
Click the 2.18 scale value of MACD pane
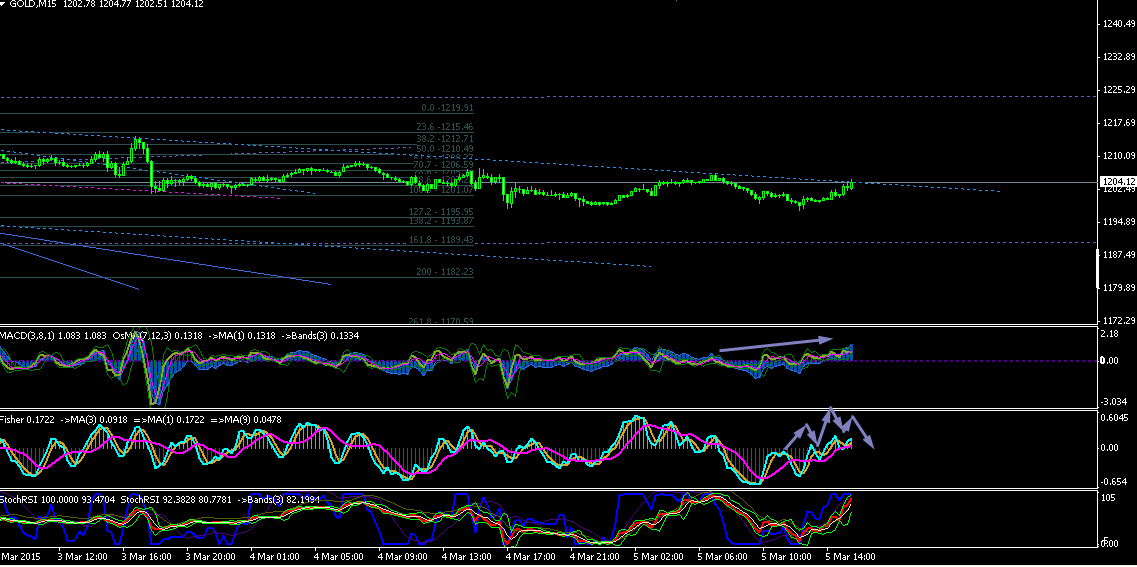[x=1109, y=334]
